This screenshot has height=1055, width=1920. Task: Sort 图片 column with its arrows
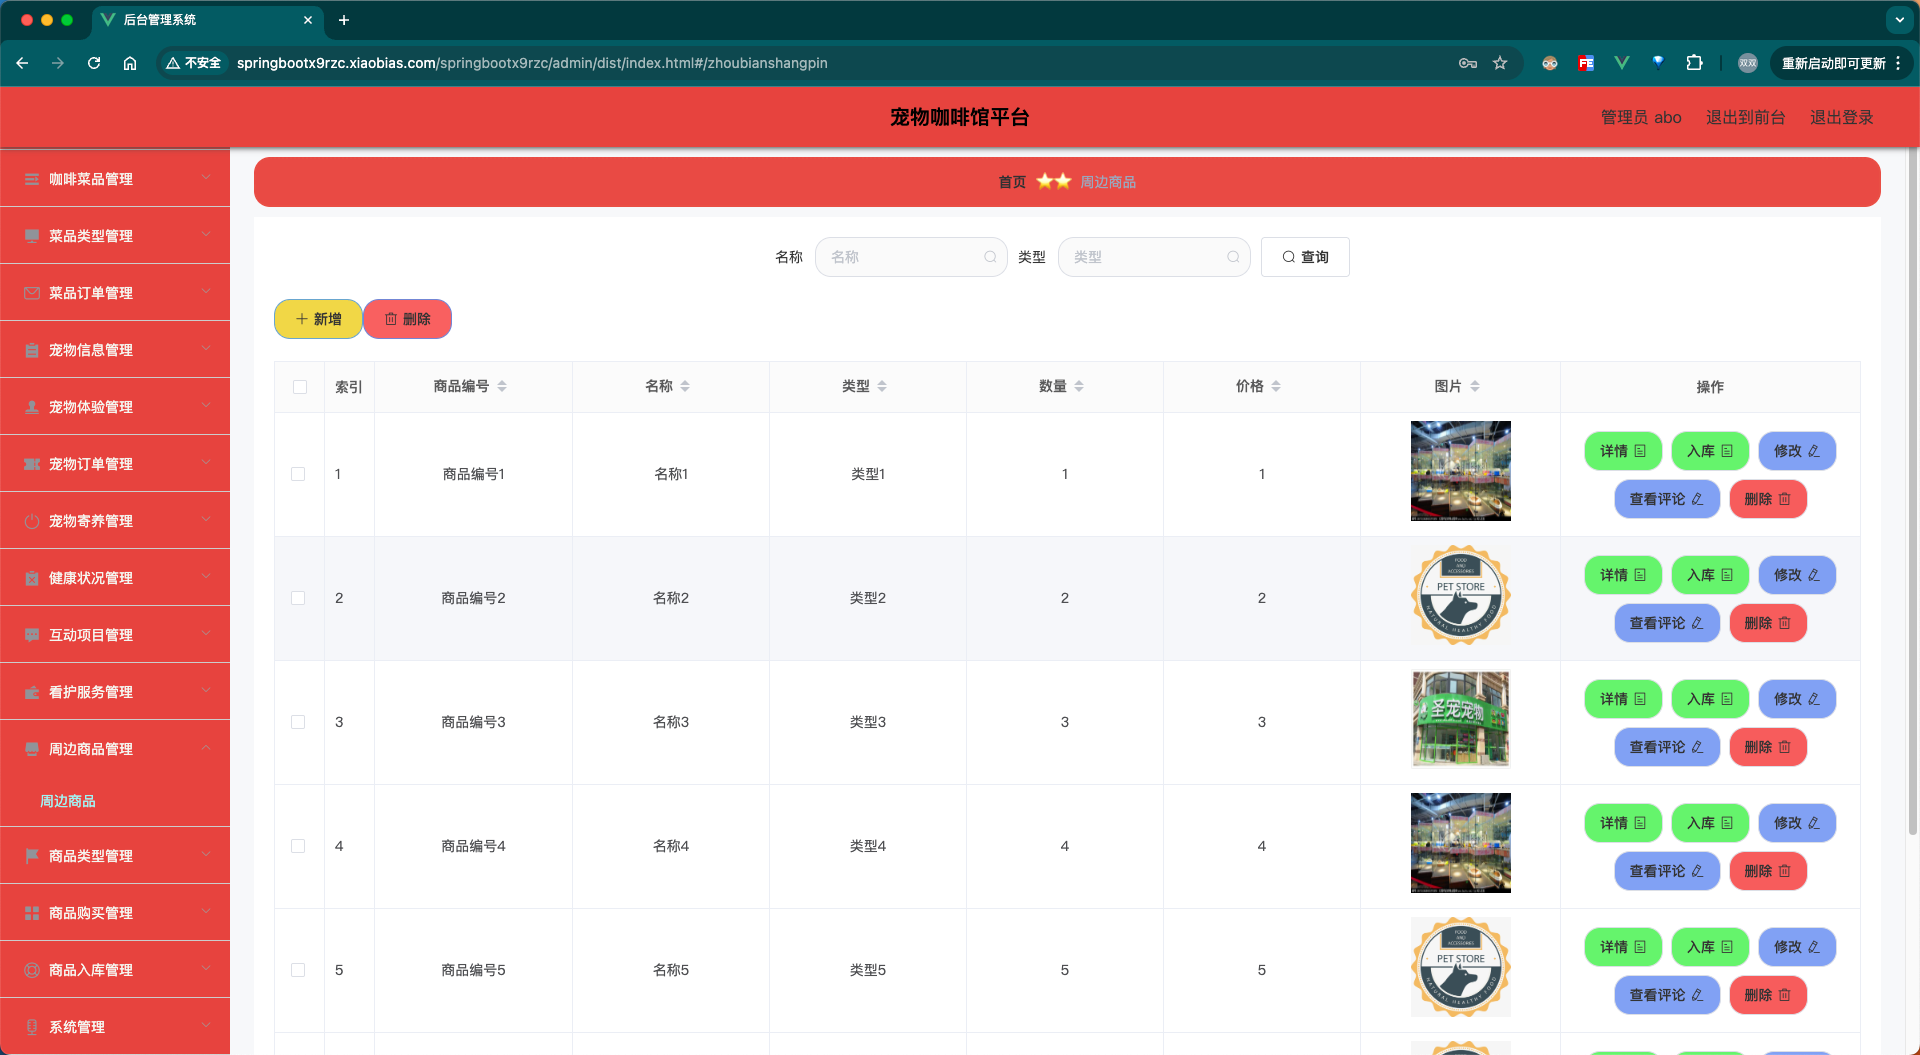click(1475, 386)
